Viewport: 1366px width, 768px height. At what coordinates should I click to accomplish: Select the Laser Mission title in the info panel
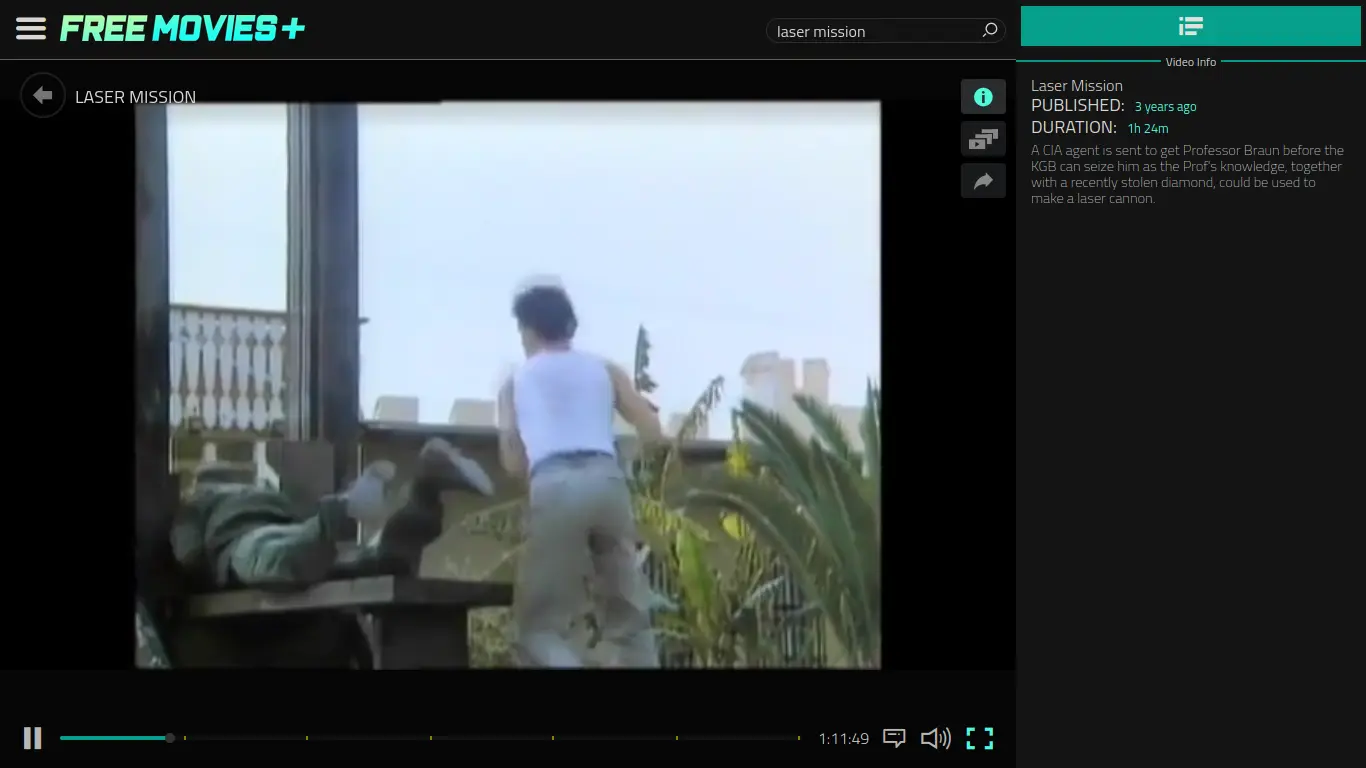click(1077, 86)
